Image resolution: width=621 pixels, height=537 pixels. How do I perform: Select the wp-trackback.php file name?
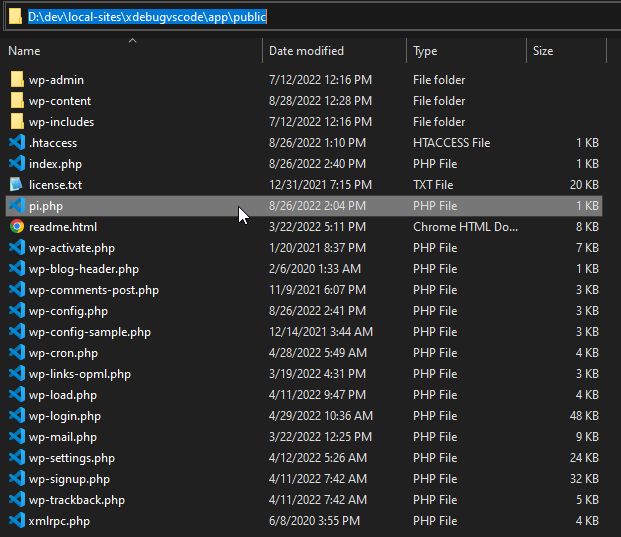pyautogui.click(x=77, y=500)
